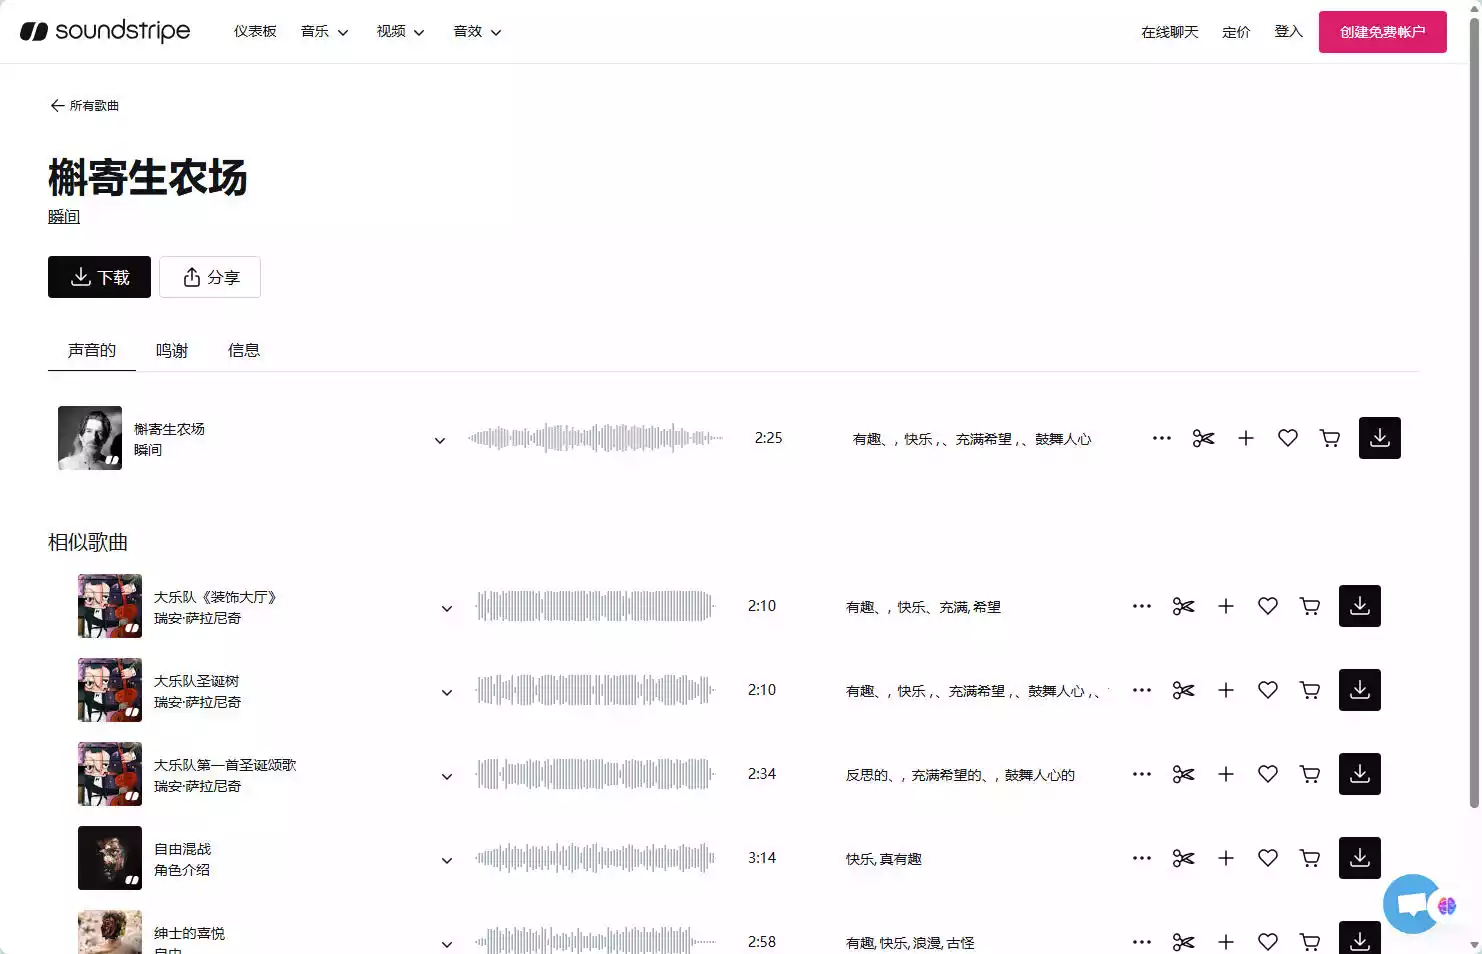Expand 自由混战 row chevron
This screenshot has height=954, width=1482.
pyautogui.click(x=447, y=860)
